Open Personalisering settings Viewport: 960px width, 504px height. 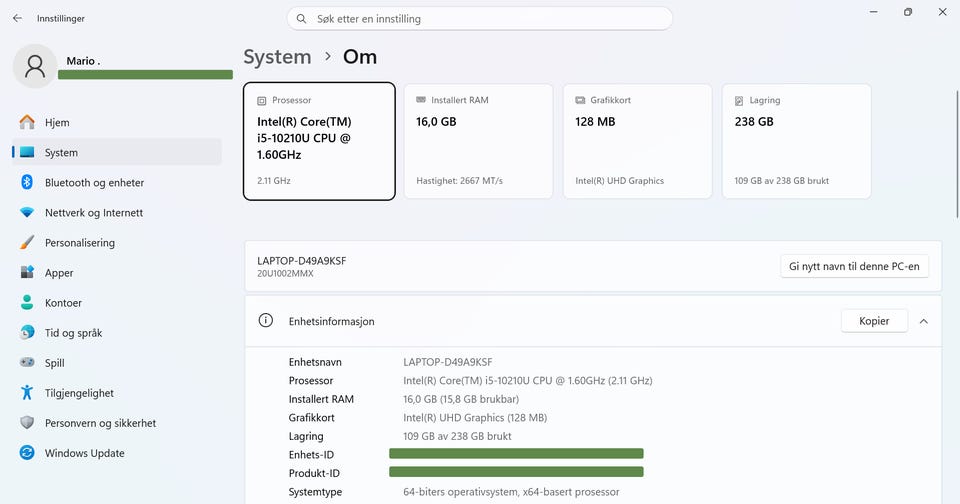coord(116,242)
